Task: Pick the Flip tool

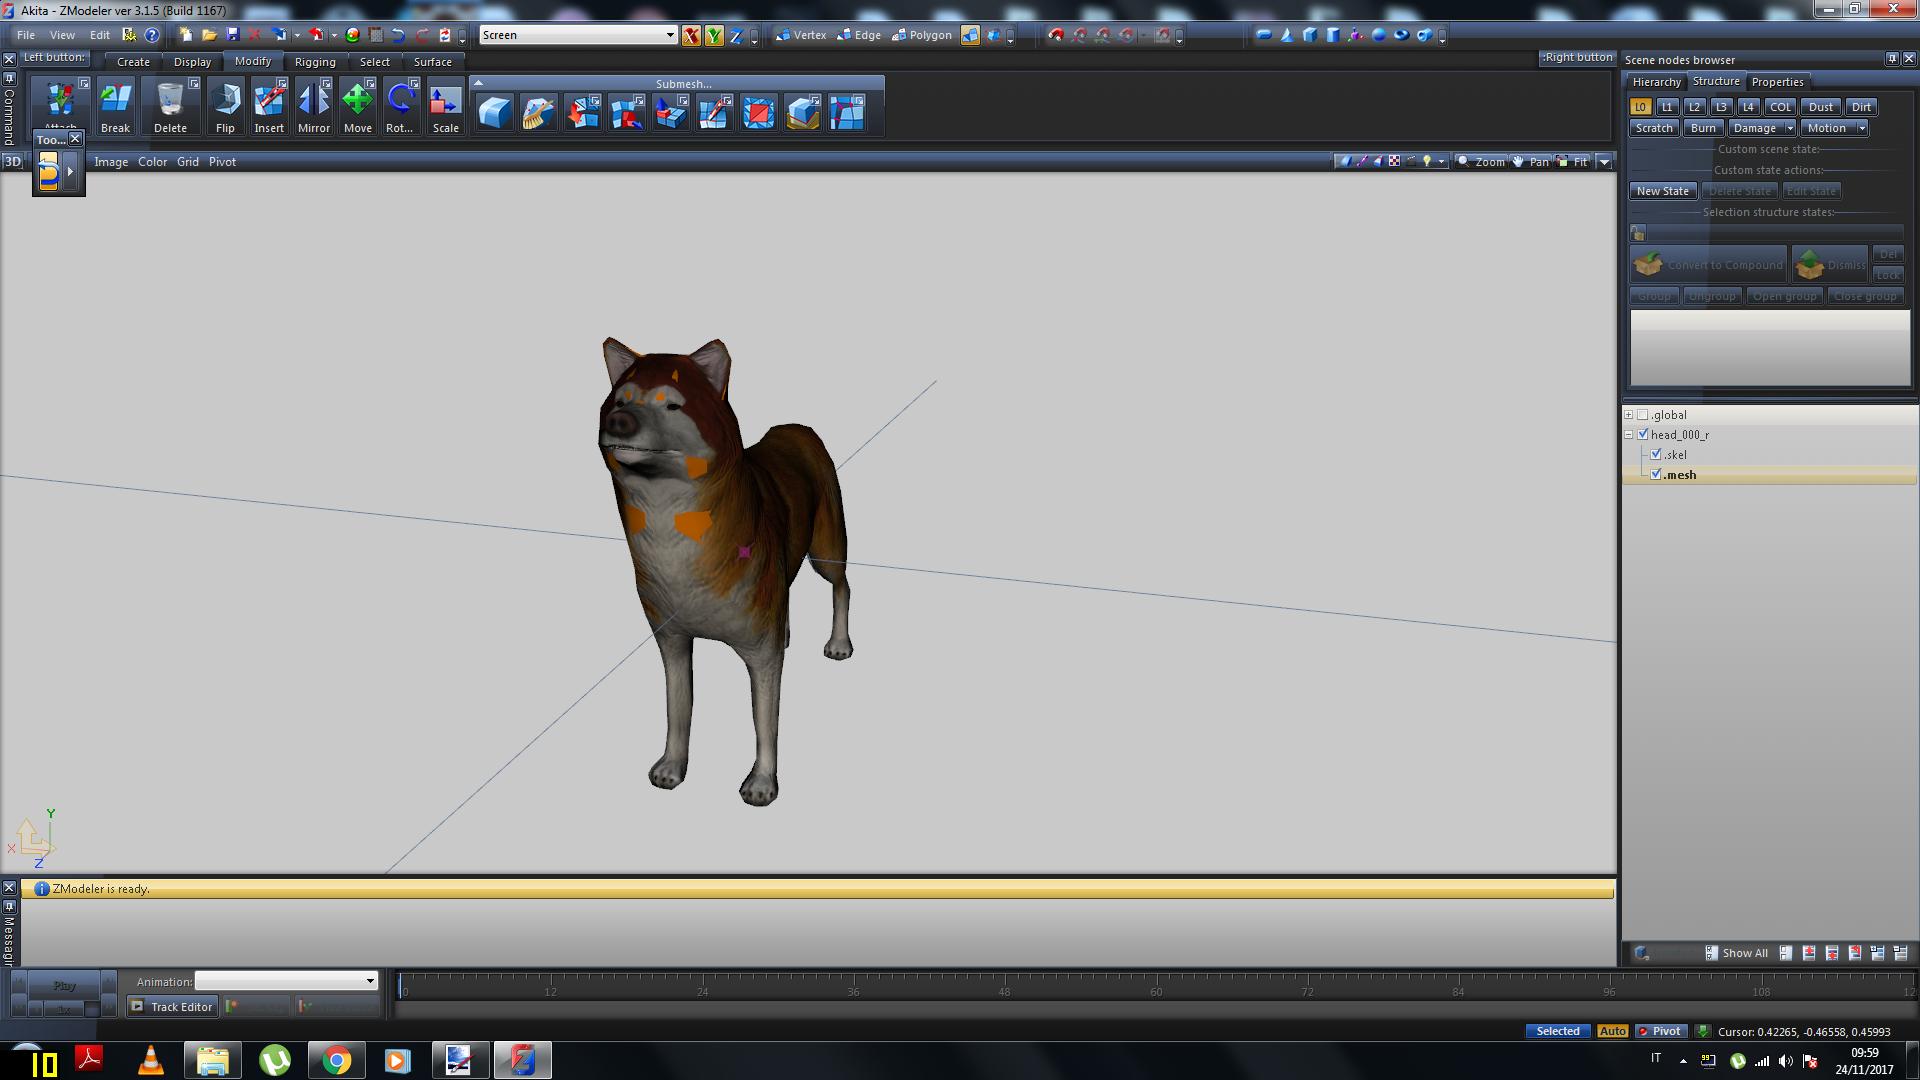Action: (225, 107)
